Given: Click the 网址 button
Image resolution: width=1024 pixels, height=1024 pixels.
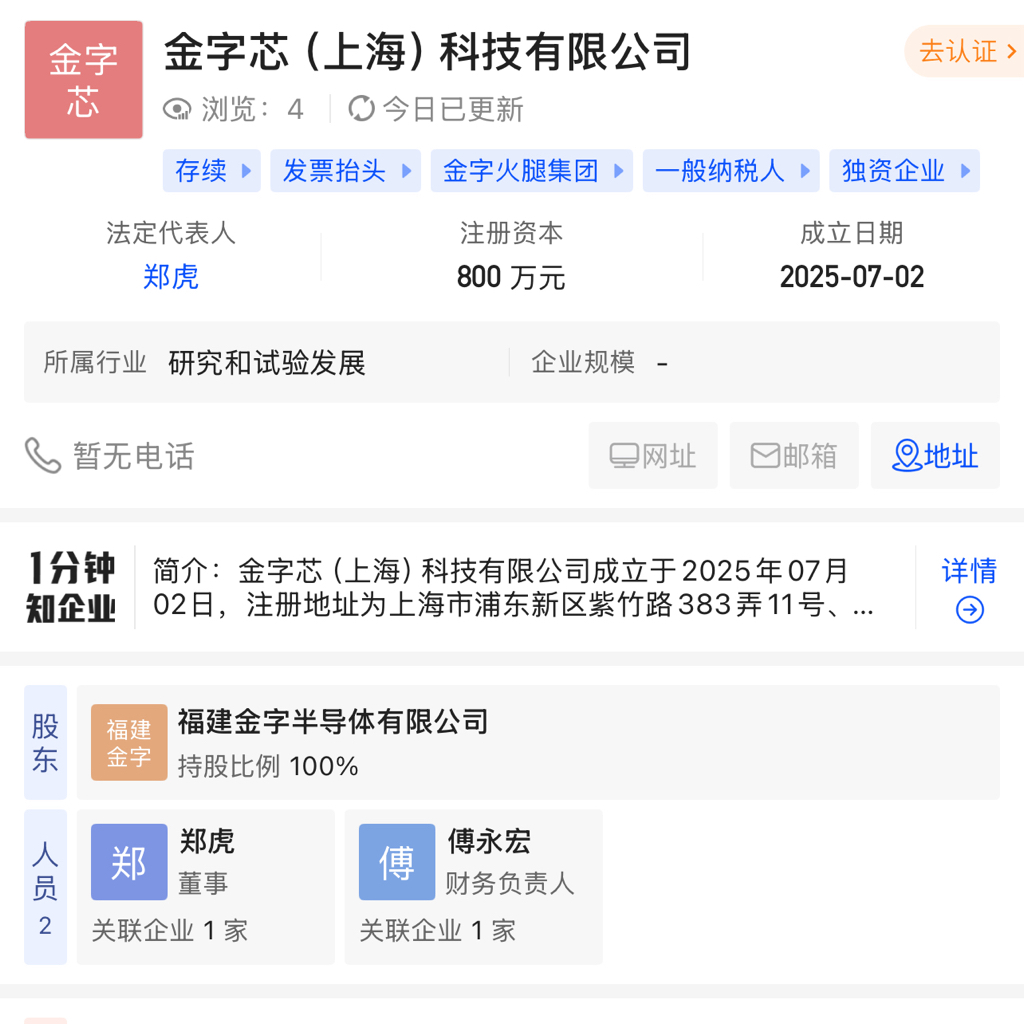Looking at the screenshot, I should (x=653, y=455).
